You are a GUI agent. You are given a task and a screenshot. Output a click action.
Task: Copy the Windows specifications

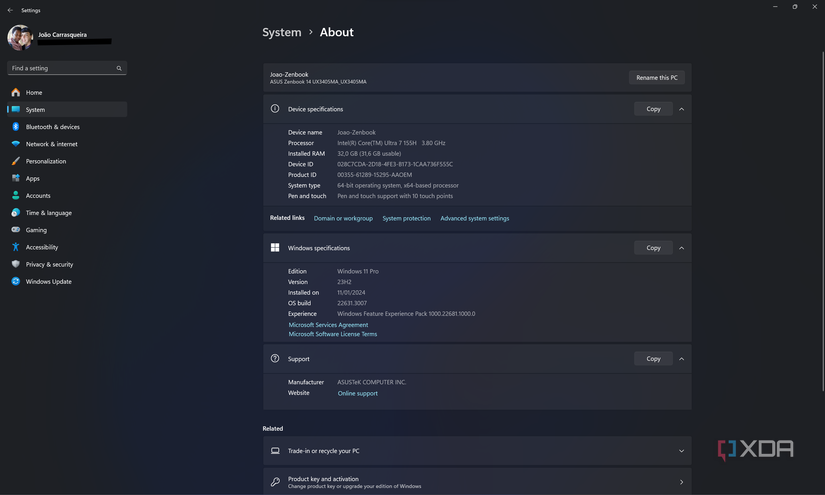(x=653, y=248)
